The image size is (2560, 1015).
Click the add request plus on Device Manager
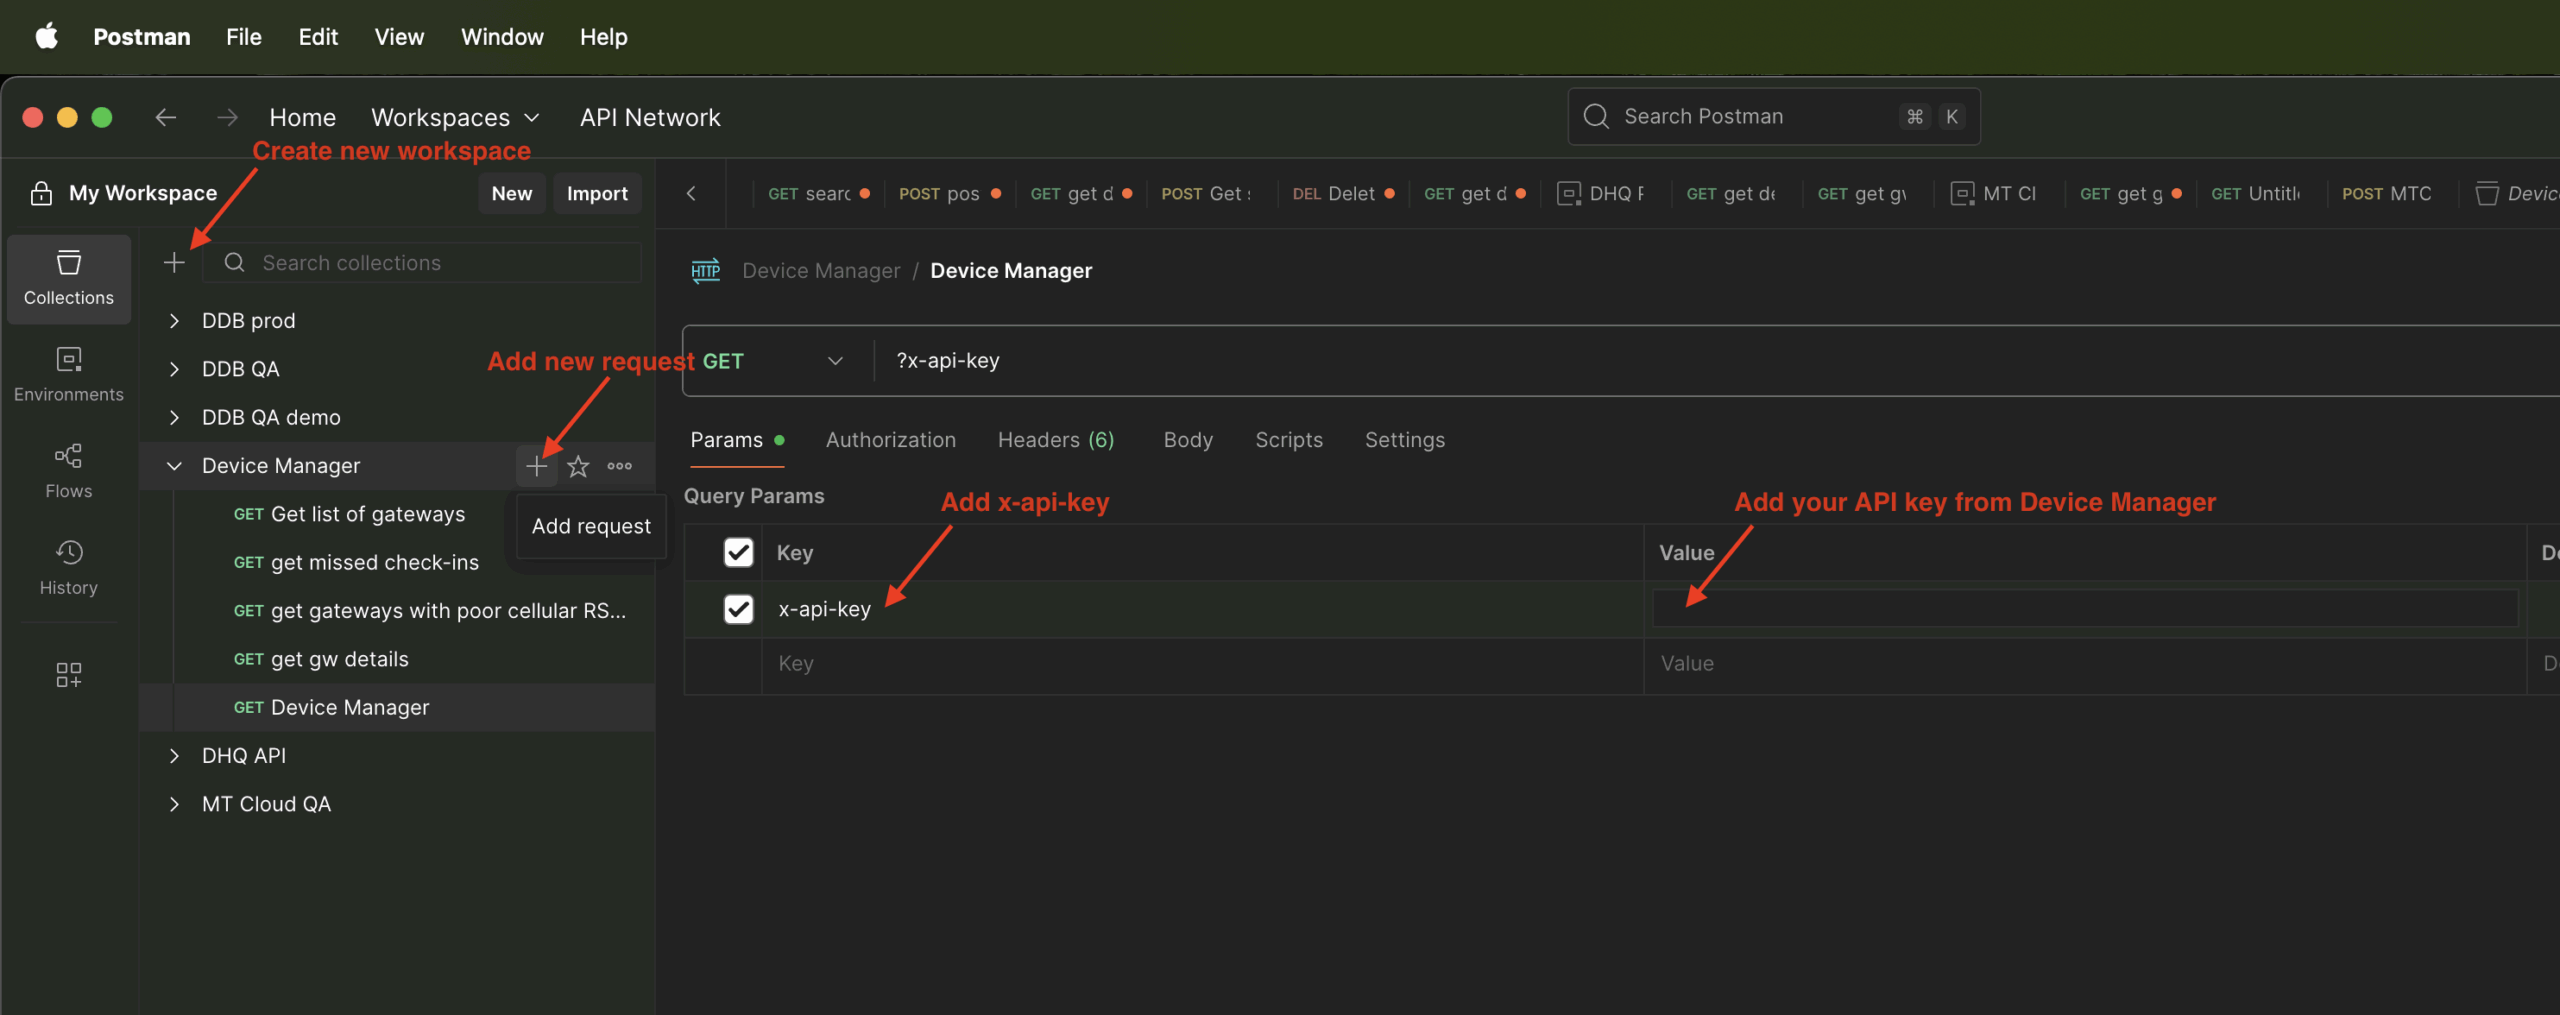[537, 466]
